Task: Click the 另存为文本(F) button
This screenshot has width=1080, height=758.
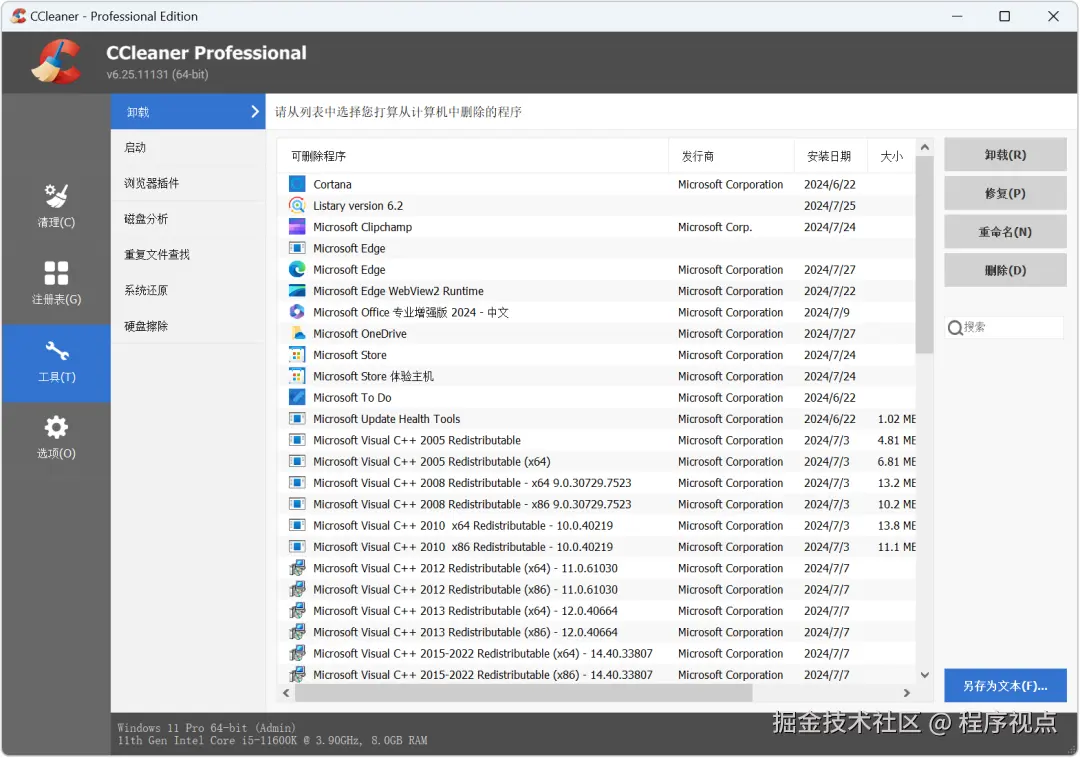Action: pyautogui.click(x=1004, y=685)
